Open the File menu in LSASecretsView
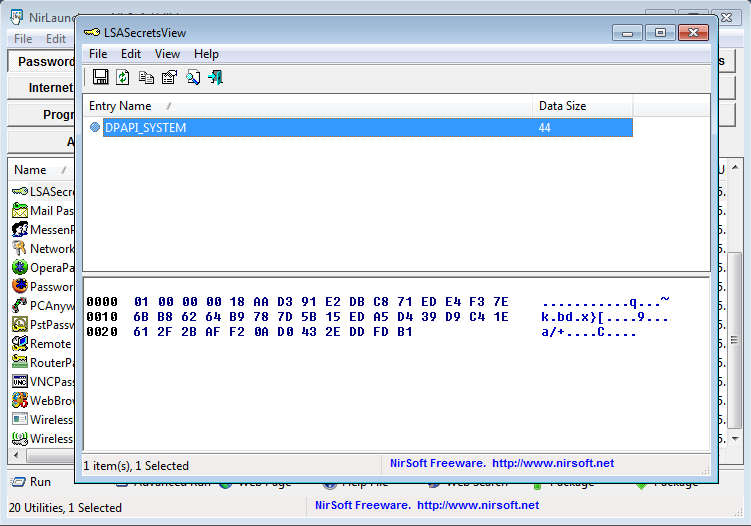 [x=98, y=54]
